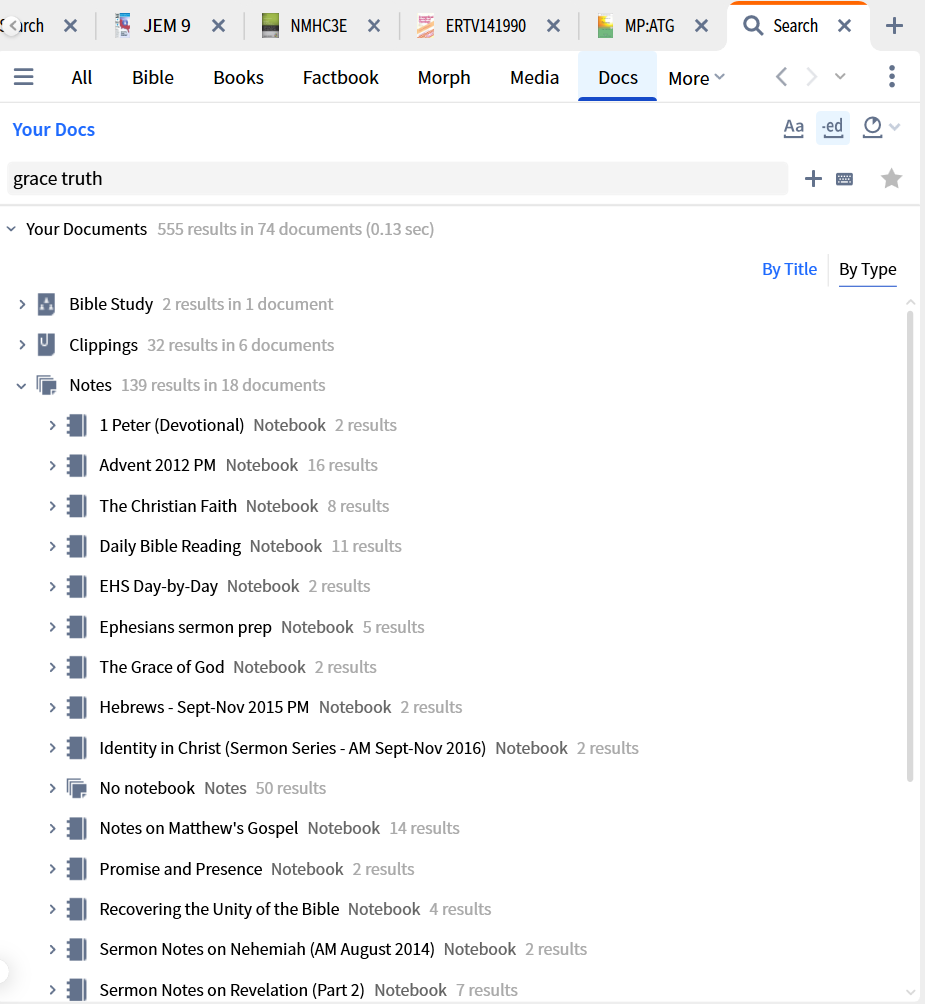Click the No notebook notes icon
925x1004 pixels.
pyautogui.click(x=77, y=788)
